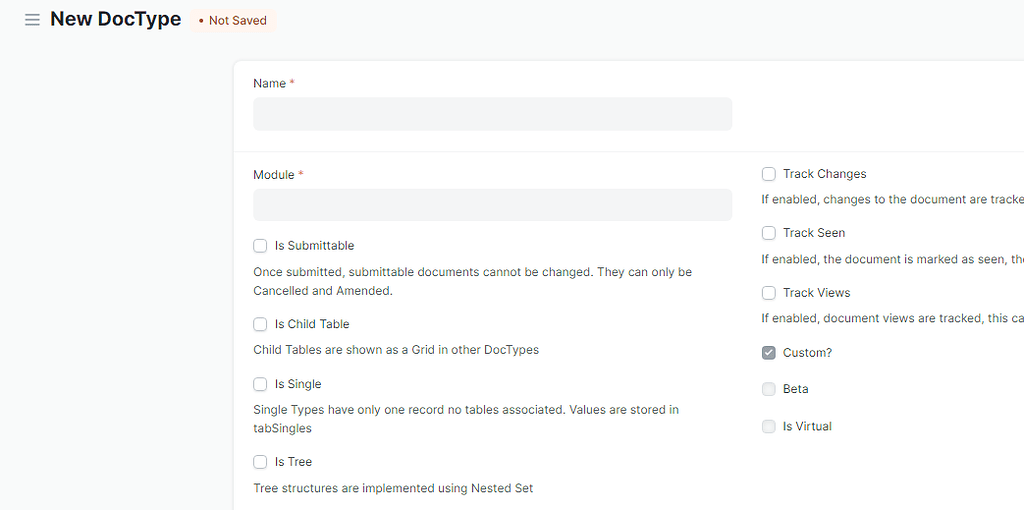Enable the Is Submittable checkbox

pyautogui.click(x=260, y=246)
